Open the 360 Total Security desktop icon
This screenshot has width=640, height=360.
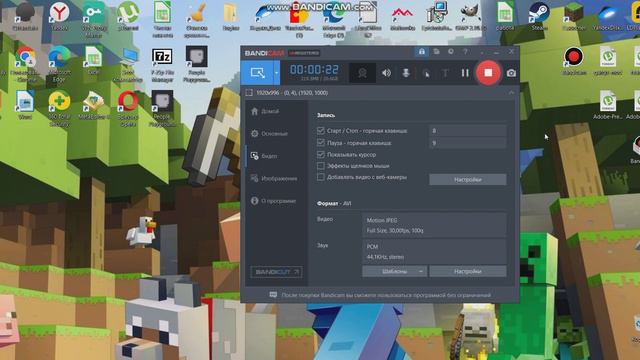pos(60,108)
